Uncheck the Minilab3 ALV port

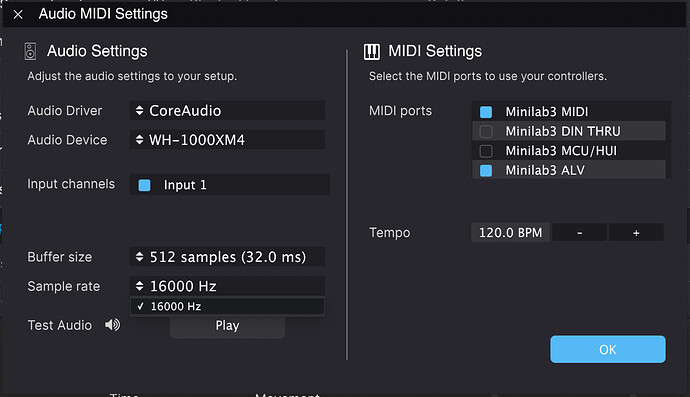[x=486, y=170]
